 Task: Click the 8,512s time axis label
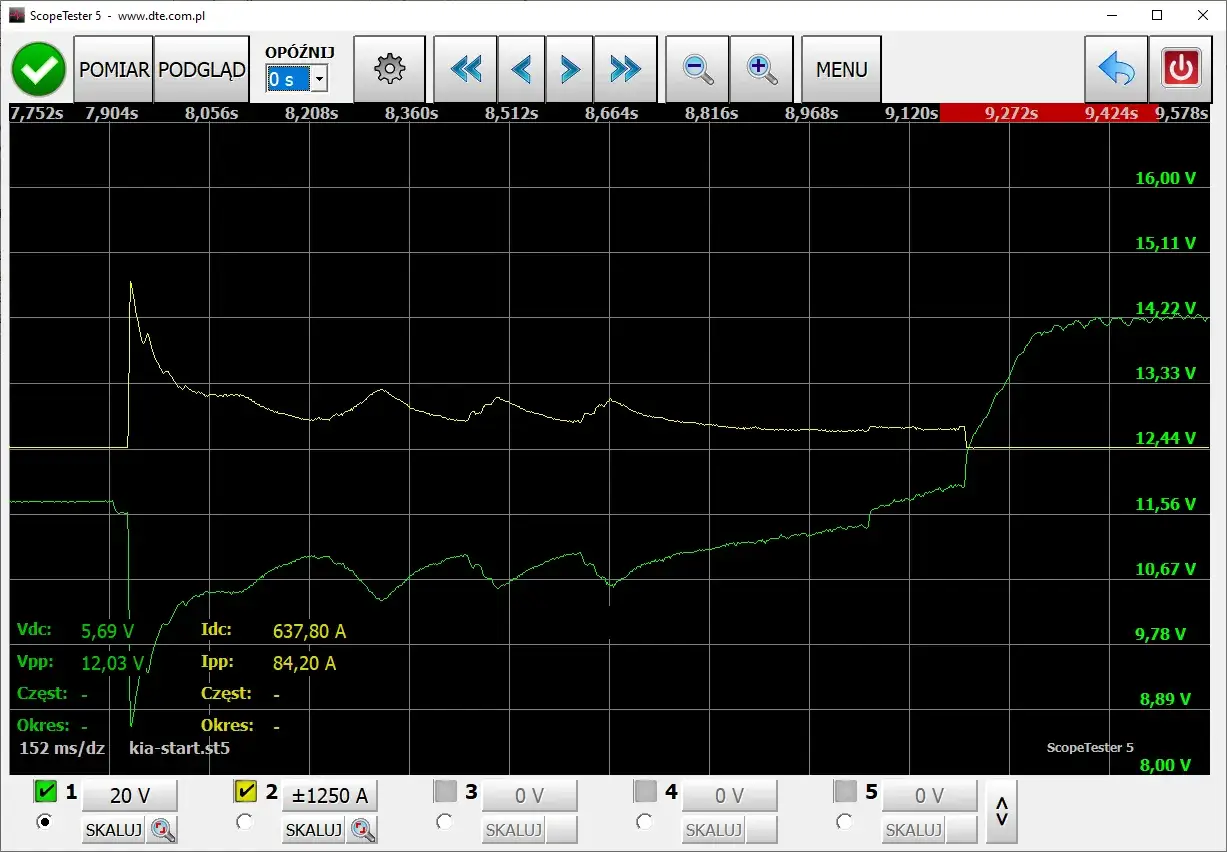(511, 113)
